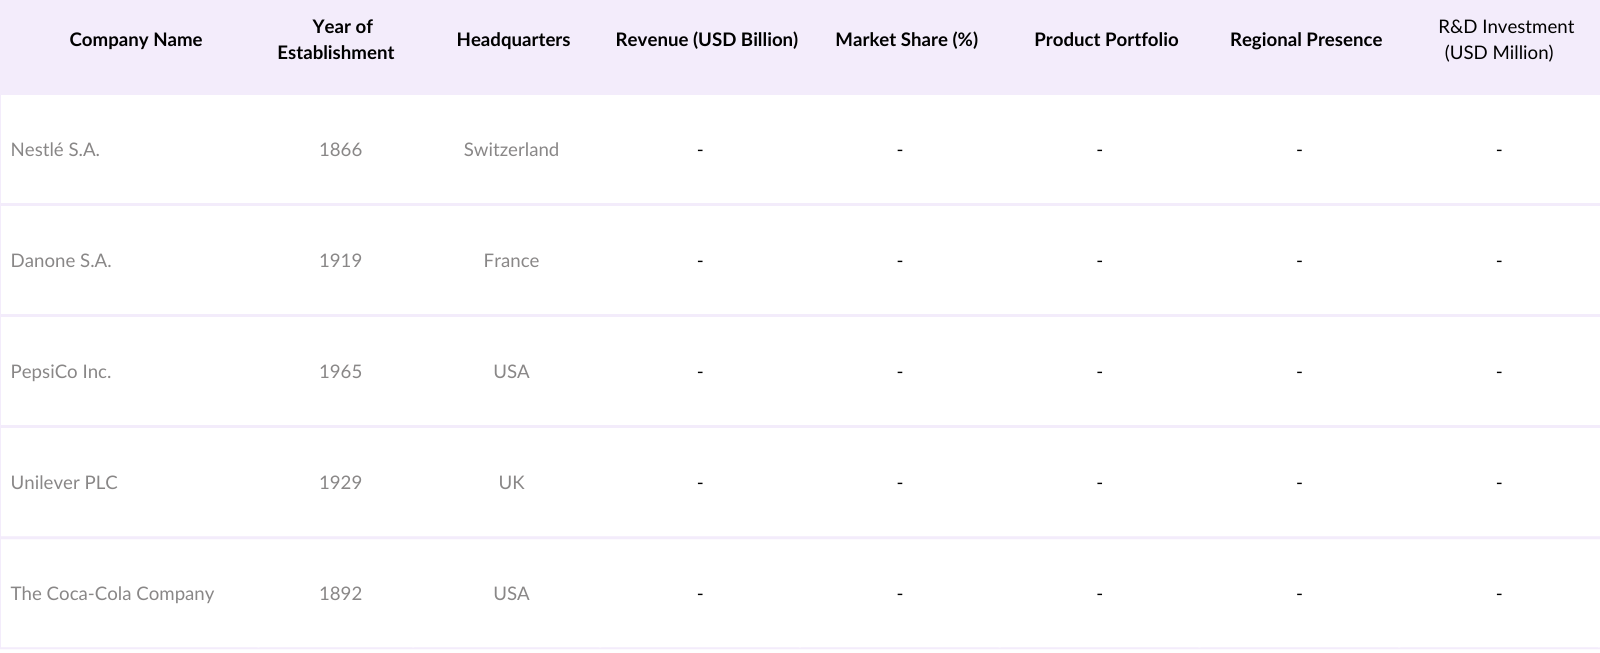Image resolution: width=1600 pixels, height=653 pixels.
Task: Click the Product Portfolio dash in PepsiCo row
Action: (1099, 372)
